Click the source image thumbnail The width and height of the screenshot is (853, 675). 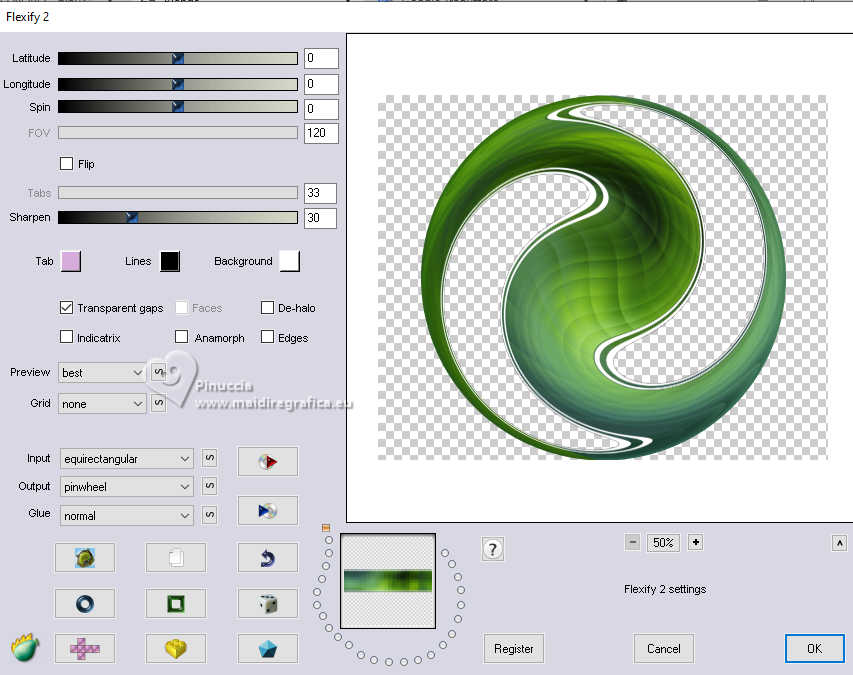click(x=388, y=581)
